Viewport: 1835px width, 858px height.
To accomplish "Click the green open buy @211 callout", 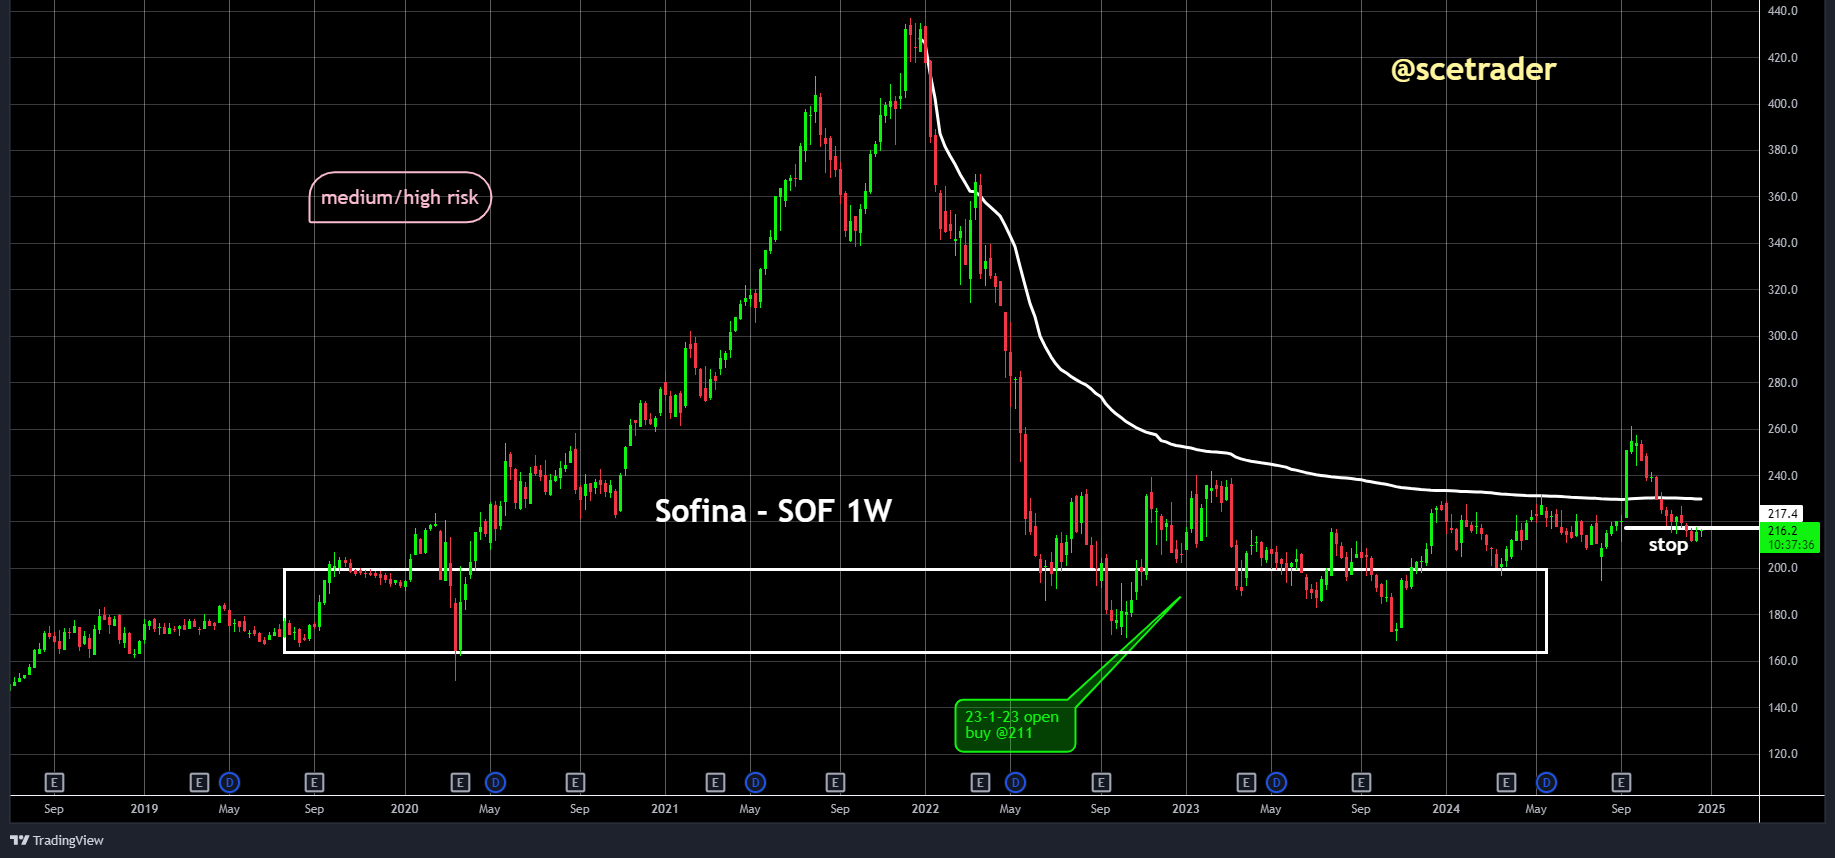I will [1014, 725].
